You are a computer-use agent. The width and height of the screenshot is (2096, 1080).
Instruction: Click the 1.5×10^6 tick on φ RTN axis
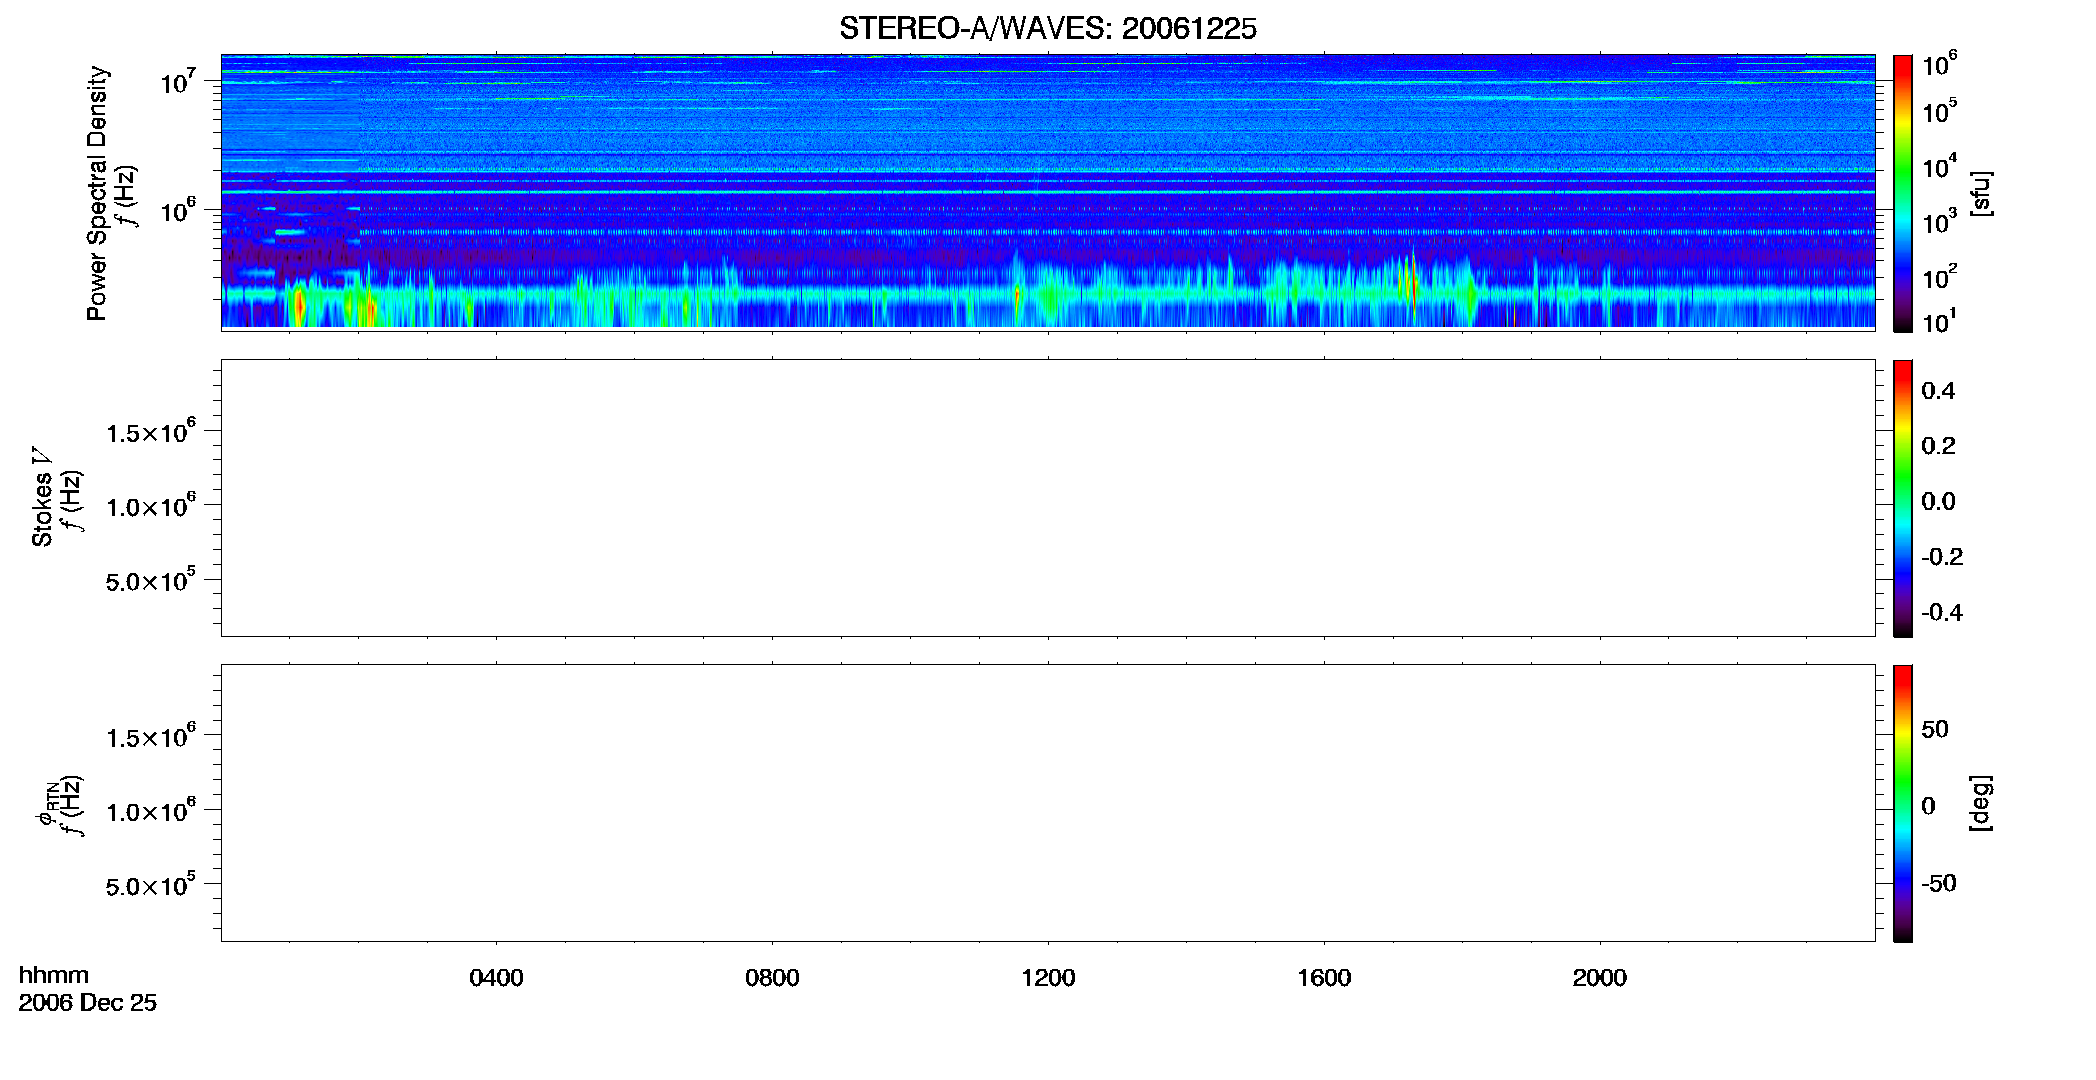click(151, 737)
